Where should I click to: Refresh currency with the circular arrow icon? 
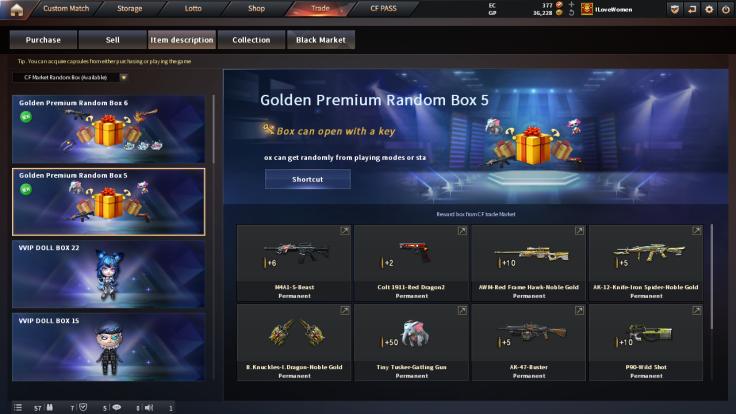pos(571,13)
